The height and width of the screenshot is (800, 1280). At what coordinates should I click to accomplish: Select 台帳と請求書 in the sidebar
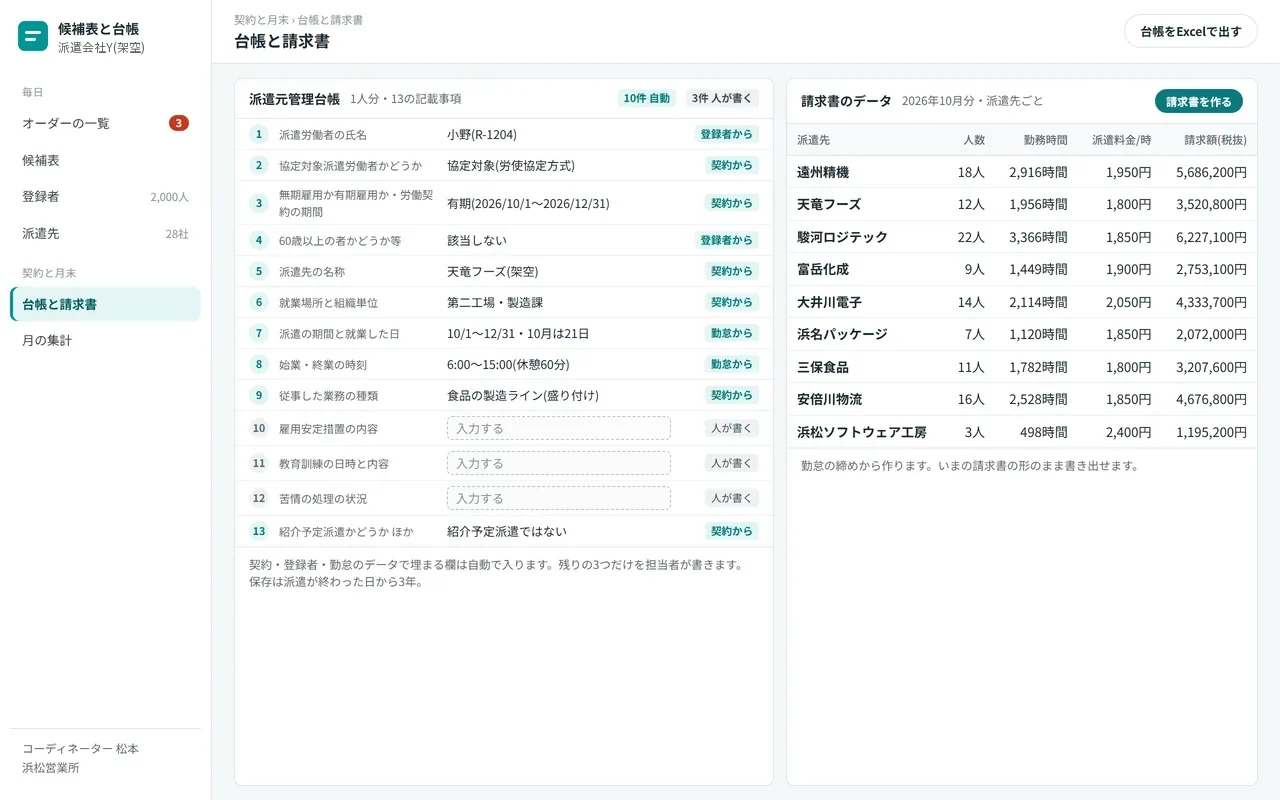tap(105, 304)
